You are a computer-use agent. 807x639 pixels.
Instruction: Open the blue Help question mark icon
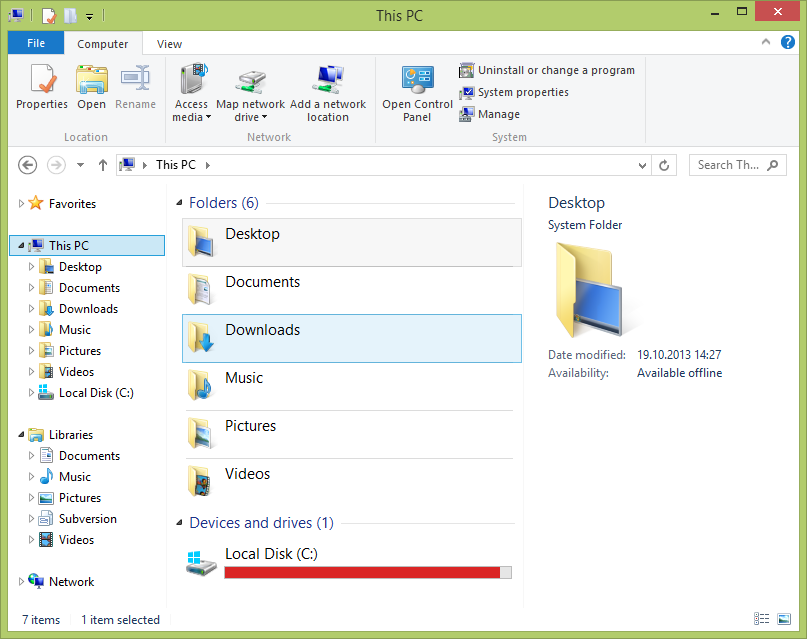pyautogui.click(x=787, y=42)
